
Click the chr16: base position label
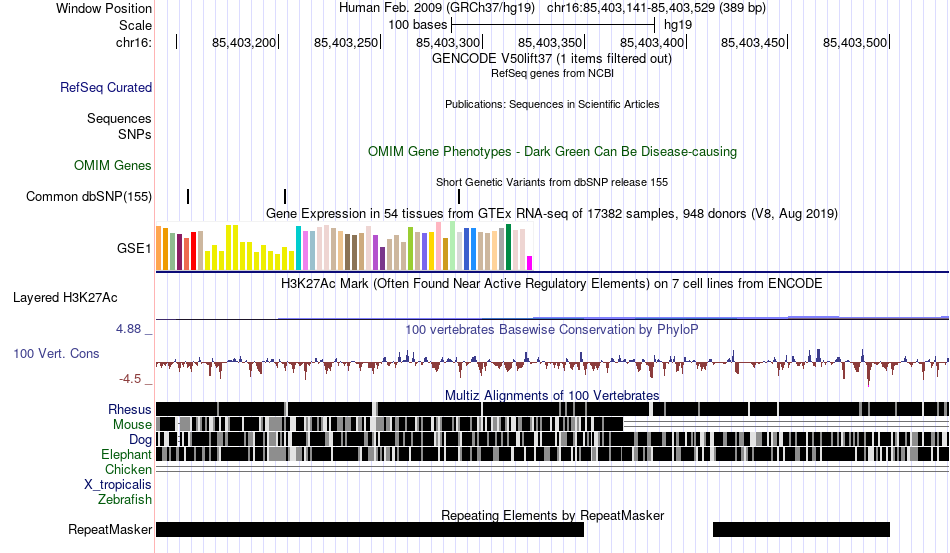(134, 42)
